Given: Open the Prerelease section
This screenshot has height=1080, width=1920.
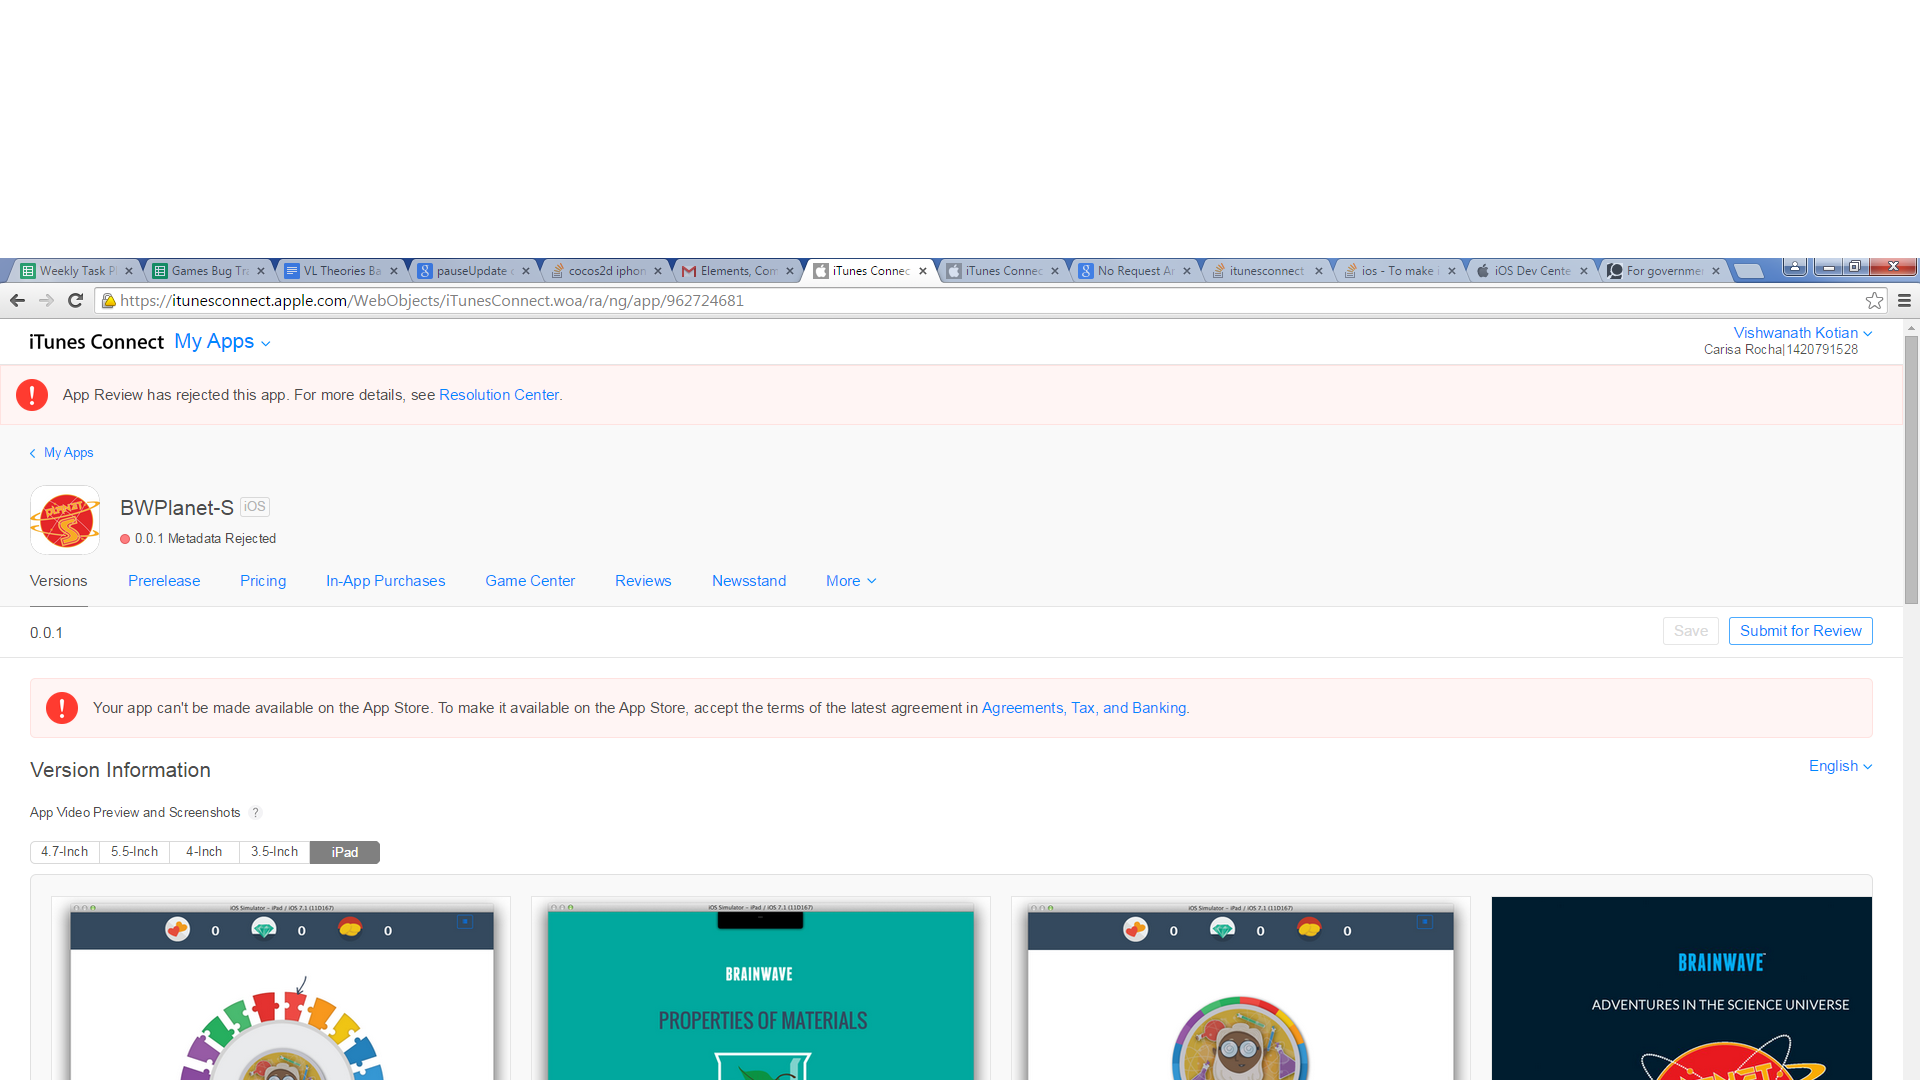Looking at the screenshot, I should (164, 581).
